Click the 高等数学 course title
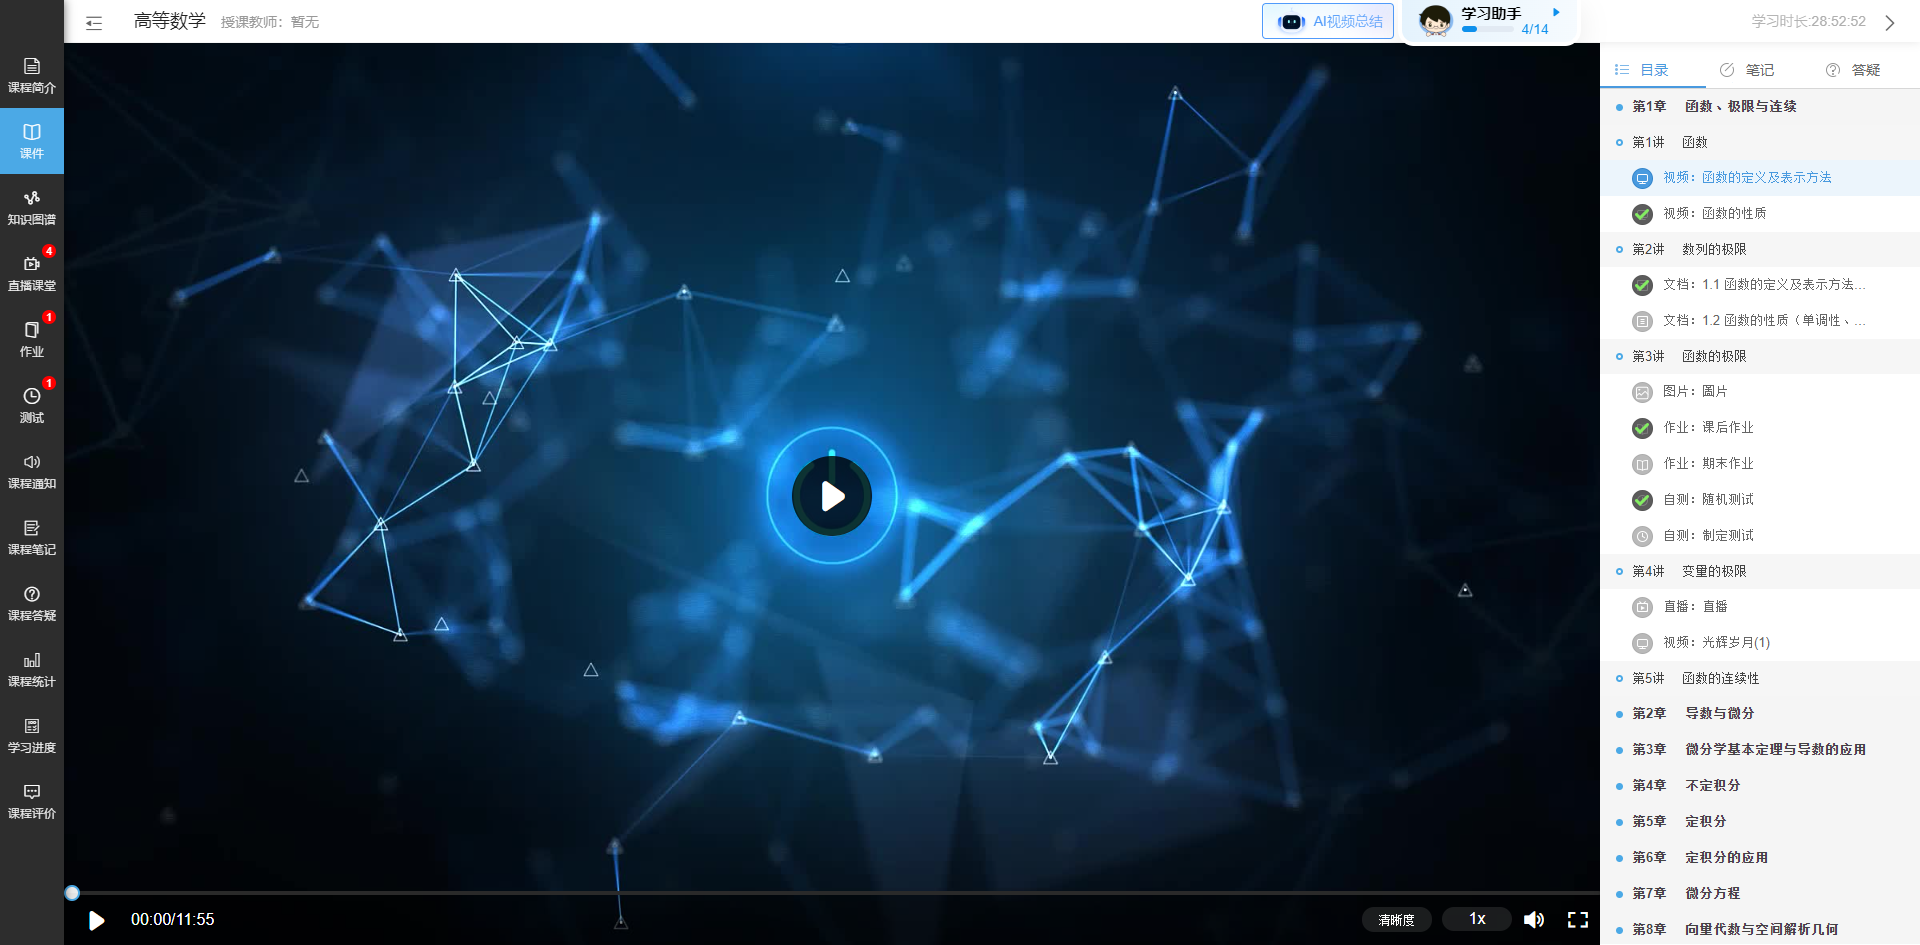This screenshot has width=1920, height=945. coord(169,21)
